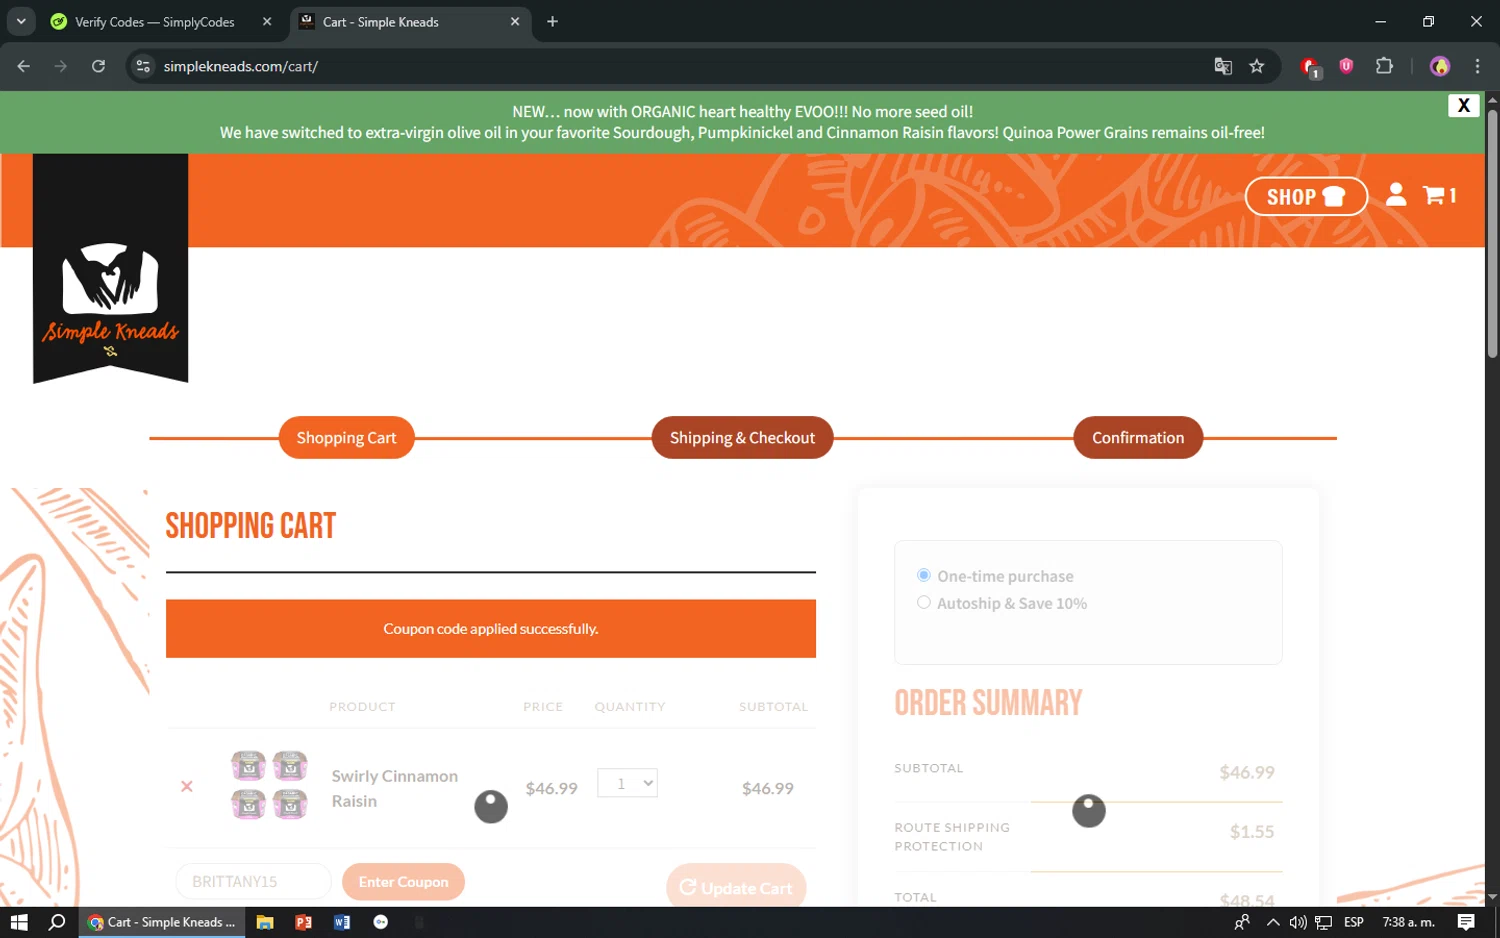The width and height of the screenshot is (1500, 938).
Task: Click the browser forward arrow
Action: coord(61,66)
